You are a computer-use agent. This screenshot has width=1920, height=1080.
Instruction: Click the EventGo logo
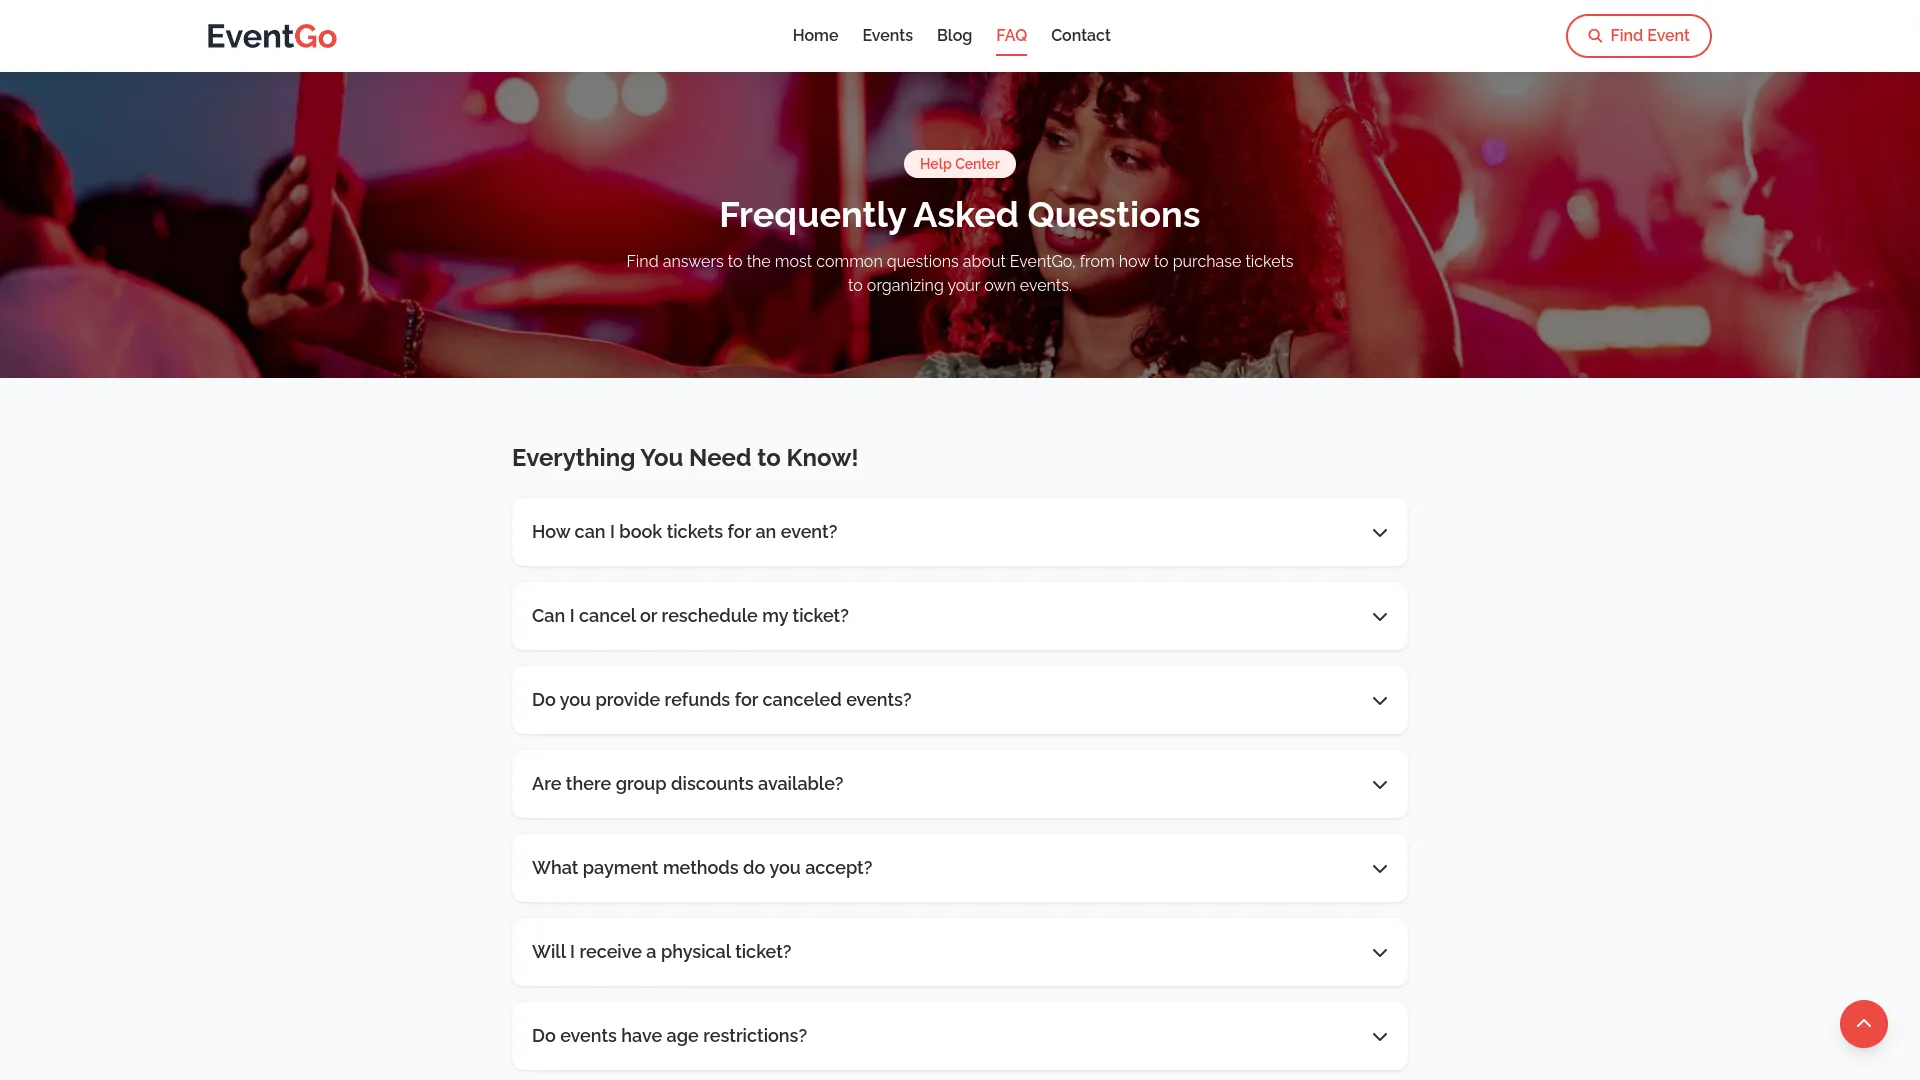(x=271, y=35)
